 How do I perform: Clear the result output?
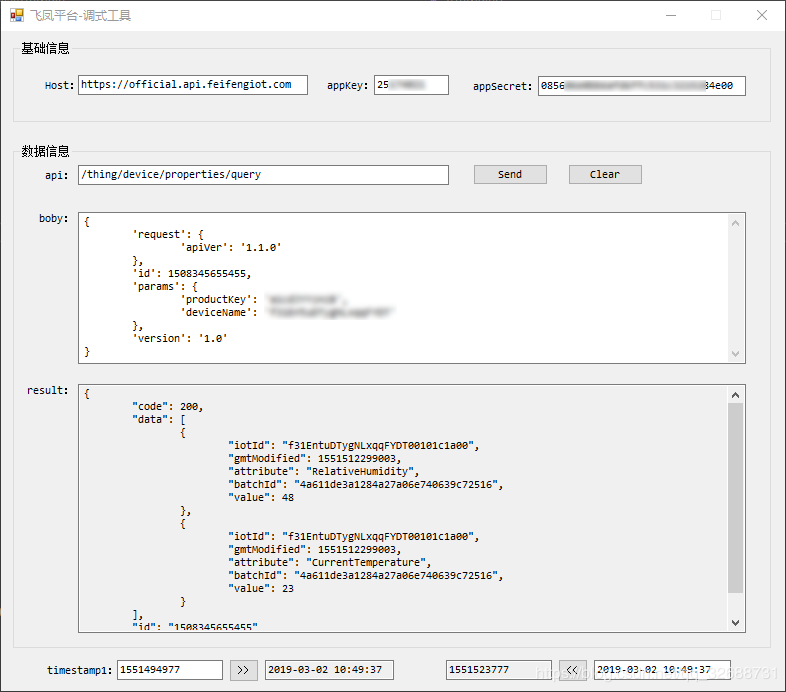(x=605, y=175)
